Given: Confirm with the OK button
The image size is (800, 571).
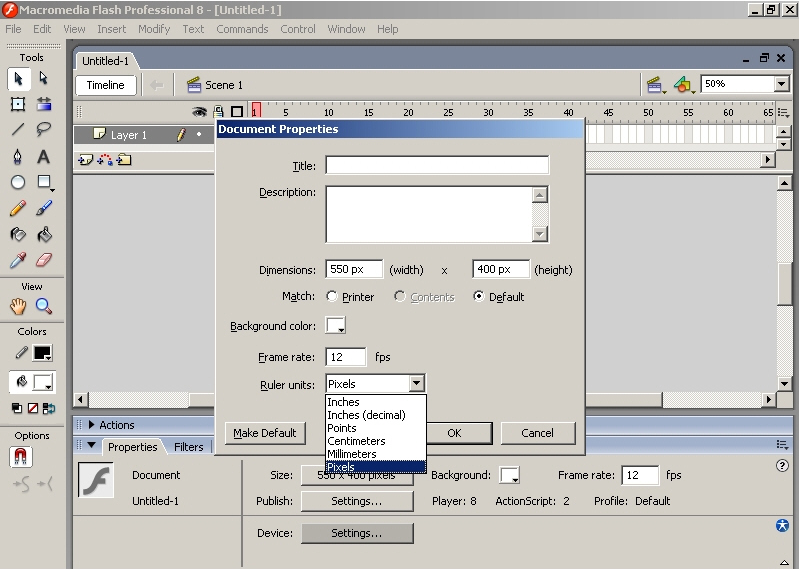Looking at the screenshot, I should (454, 433).
